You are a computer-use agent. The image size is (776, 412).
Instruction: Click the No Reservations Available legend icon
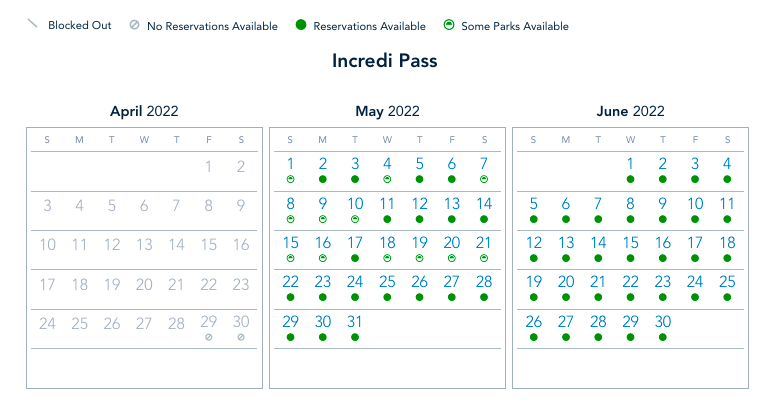click(134, 26)
